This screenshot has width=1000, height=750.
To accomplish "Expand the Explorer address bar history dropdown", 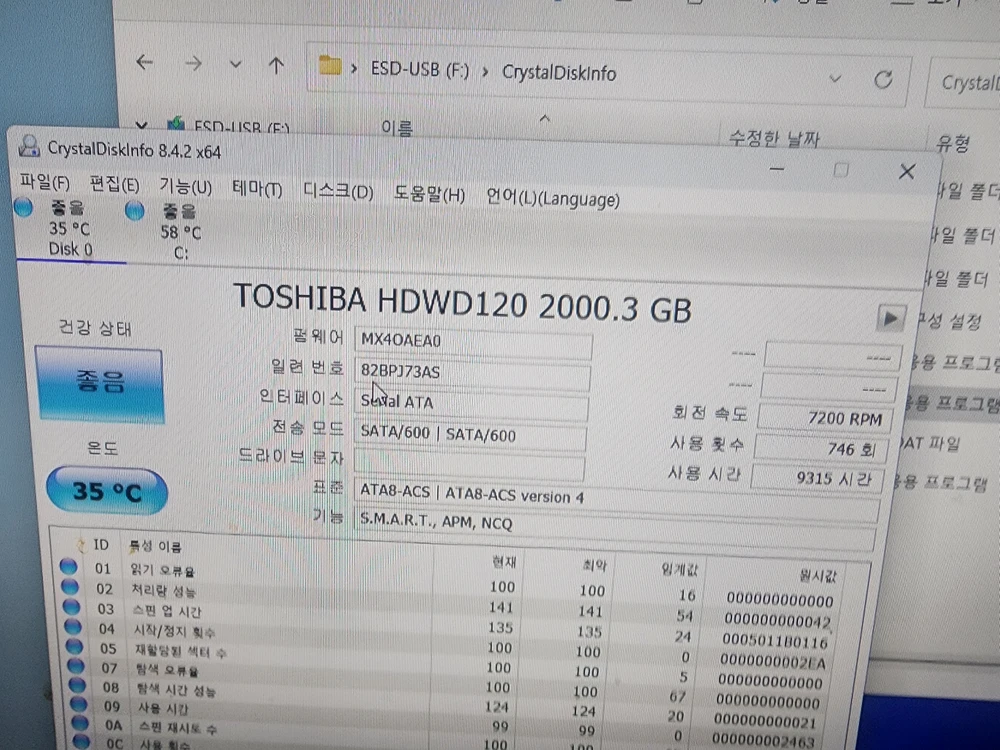I will [835, 79].
